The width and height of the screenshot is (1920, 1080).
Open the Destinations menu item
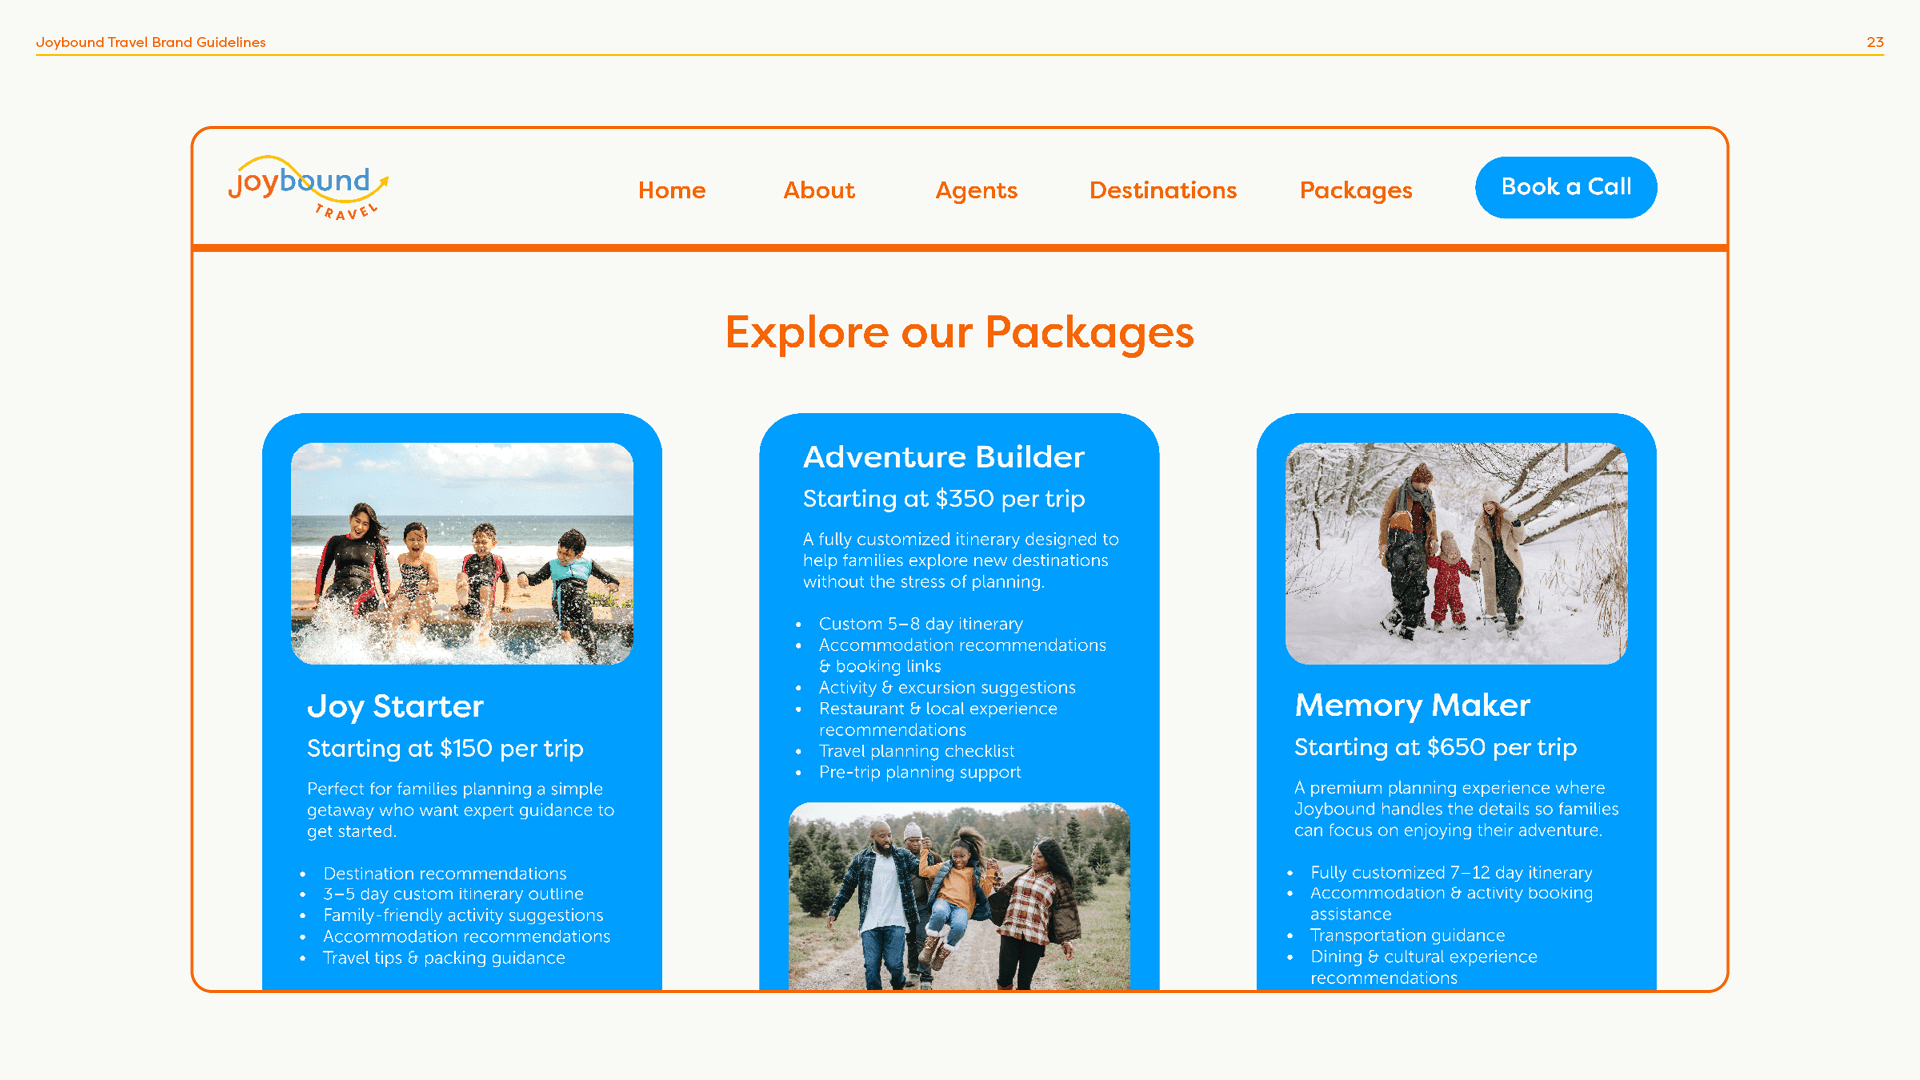(x=1162, y=190)
